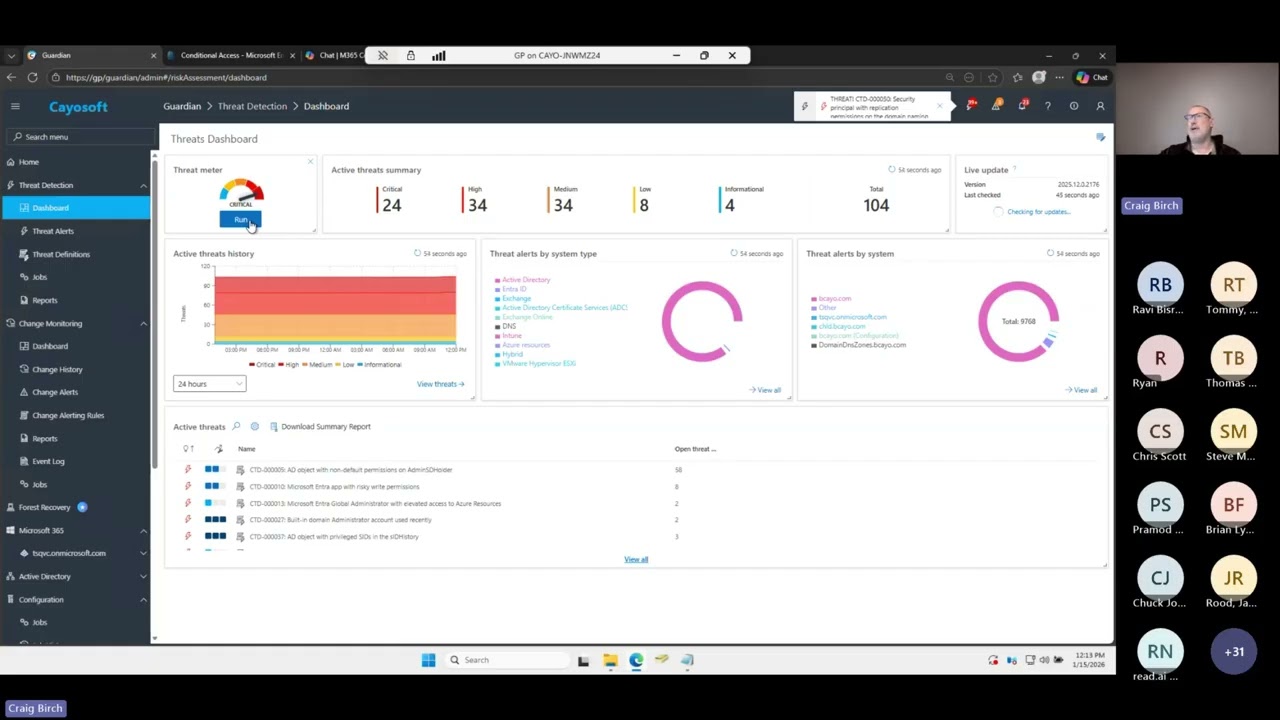Click the info circle icon in header
This screenshot has height=720, width=1280.
pos(1074,106)
